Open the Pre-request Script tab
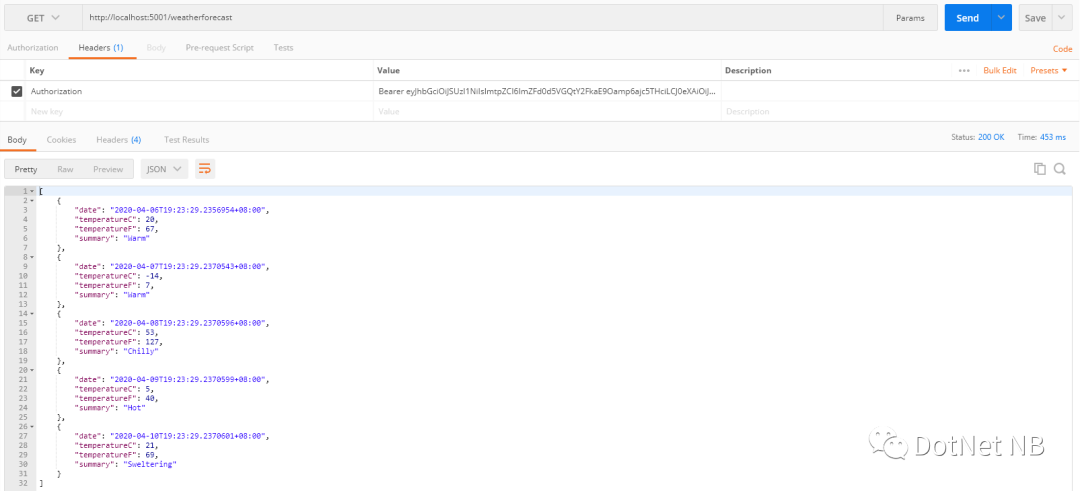This screenshot has width=1080, height=491. 220,48
